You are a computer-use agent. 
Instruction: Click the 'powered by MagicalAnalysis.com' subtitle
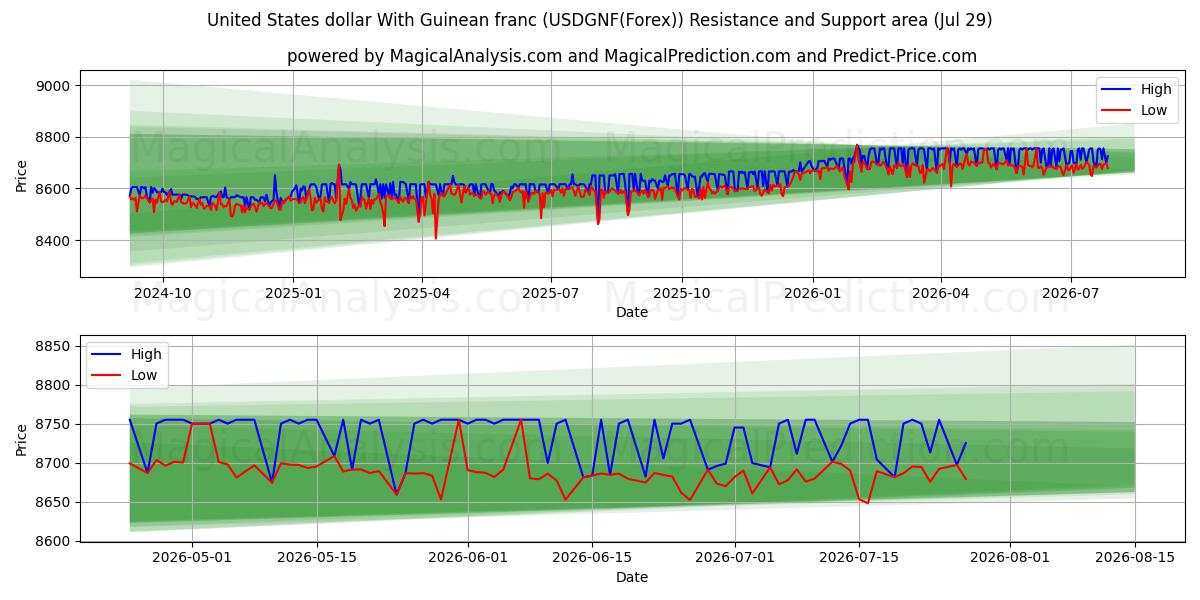pos(632,56)
